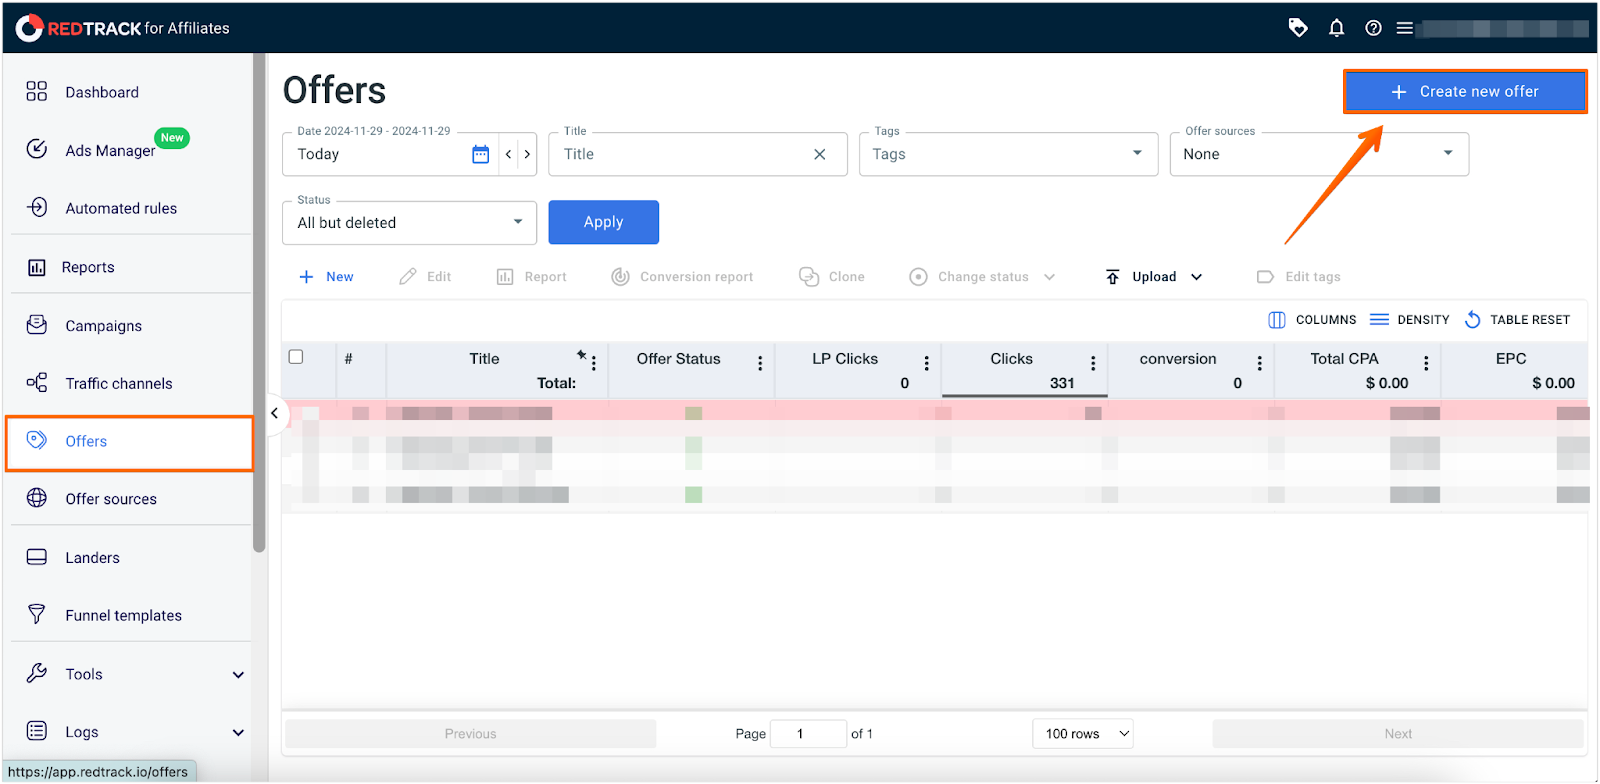The width and height of the screenshot is (1600, 784).
Task: Open the Offer sources dropdown
Action: [1318, 154]
